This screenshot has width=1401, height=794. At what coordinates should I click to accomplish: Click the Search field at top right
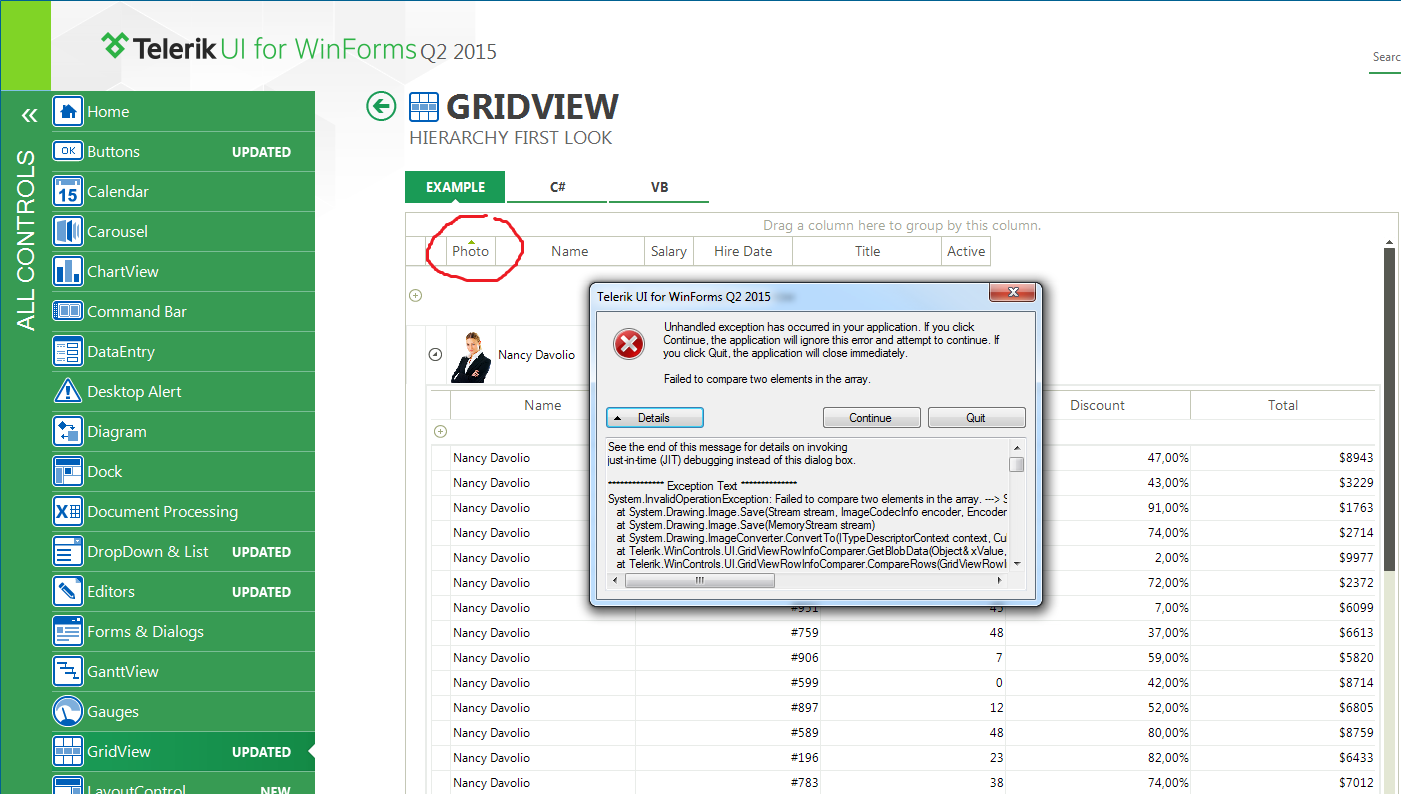pyautogui.click(x=1385, y=58)
